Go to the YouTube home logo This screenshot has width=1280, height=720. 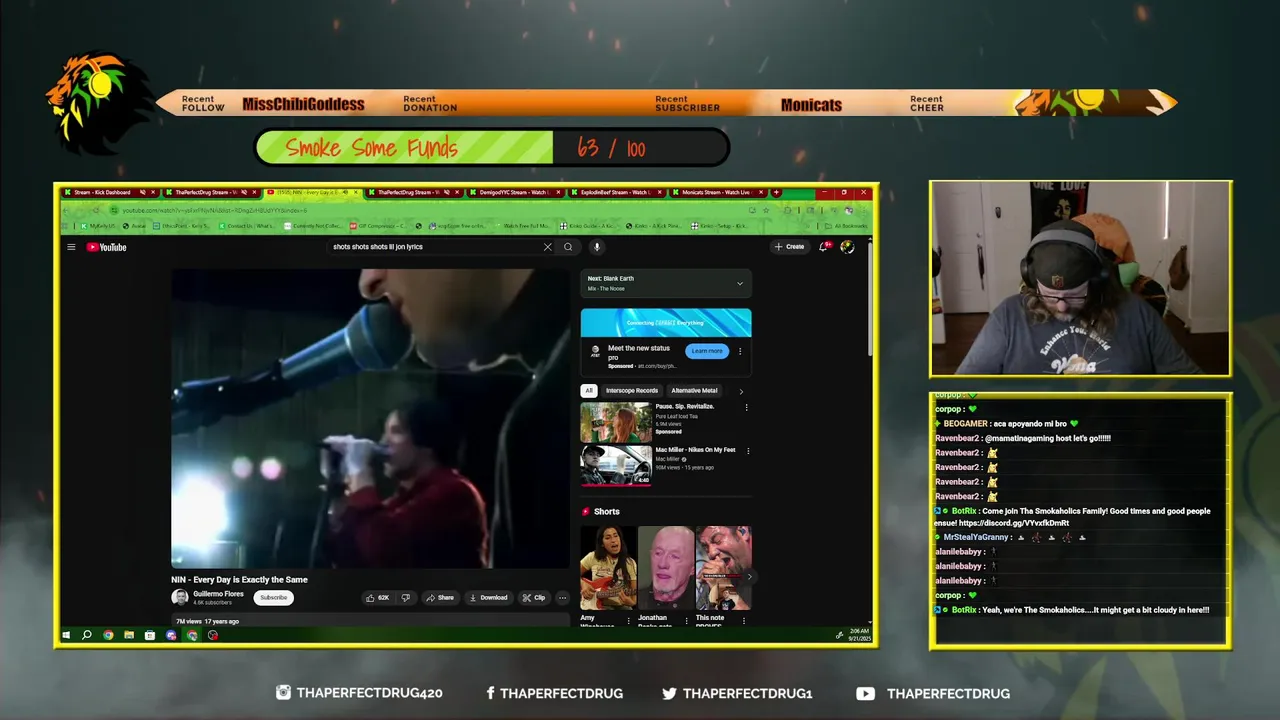[x=106, y=247]
